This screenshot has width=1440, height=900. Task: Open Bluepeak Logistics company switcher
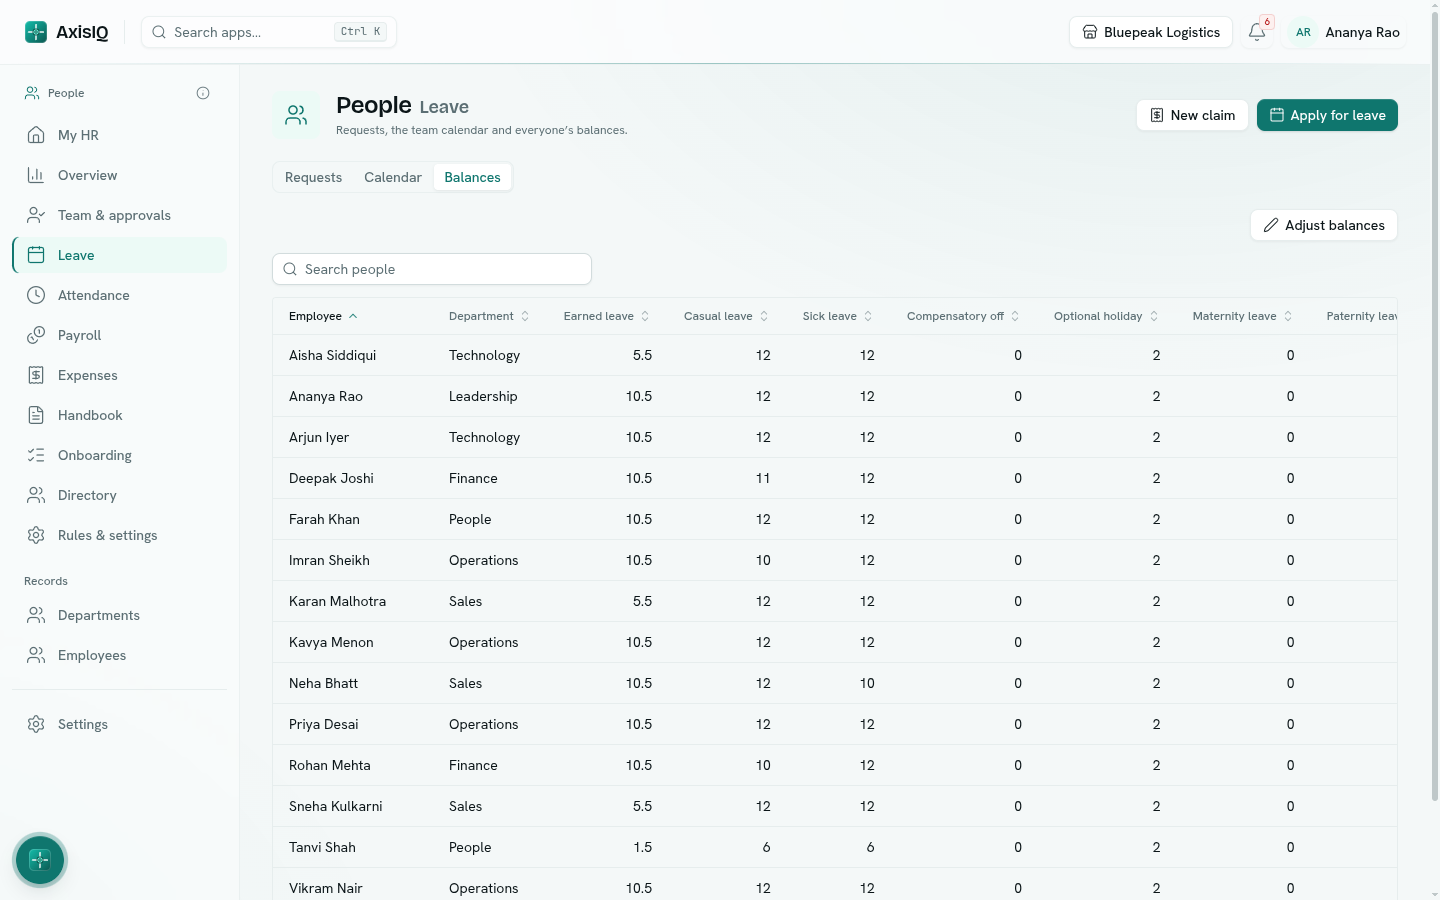pos(1151,32)
